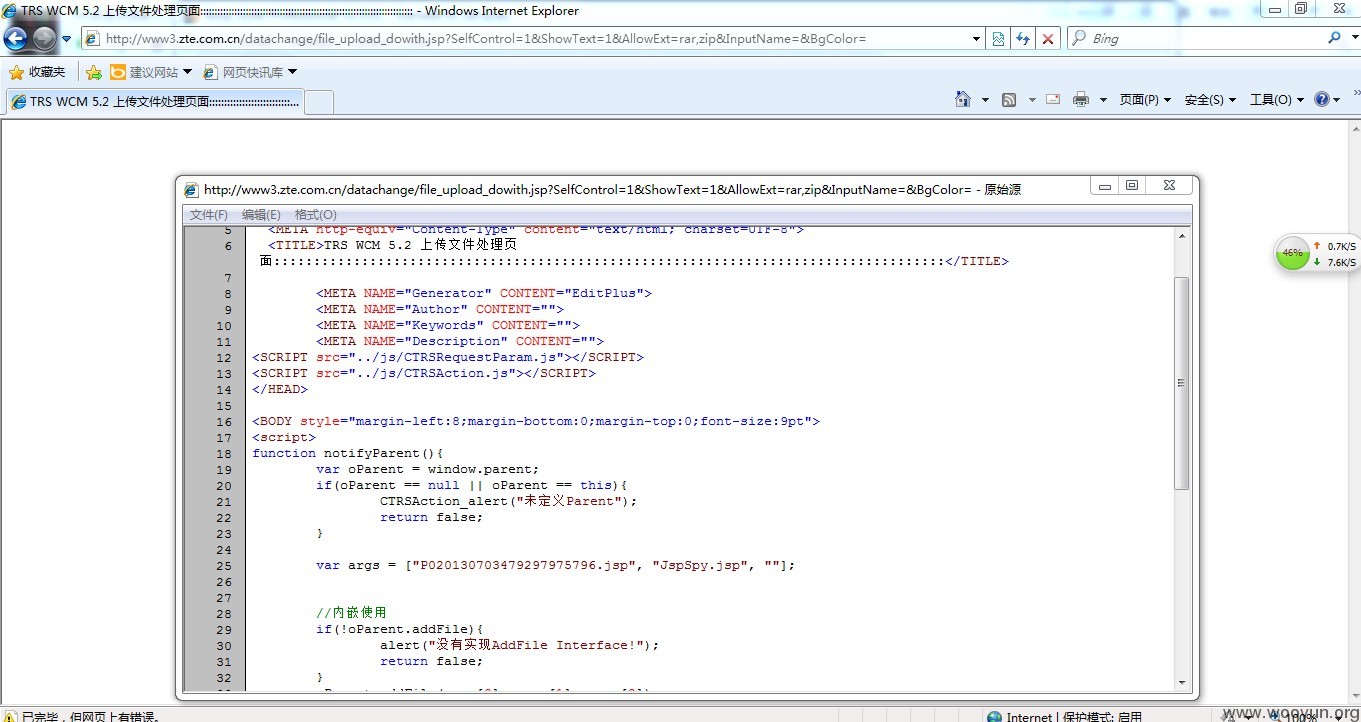Click the ../js/CTRSAction.js script line

pyautogui.click(x=423, y=373)
